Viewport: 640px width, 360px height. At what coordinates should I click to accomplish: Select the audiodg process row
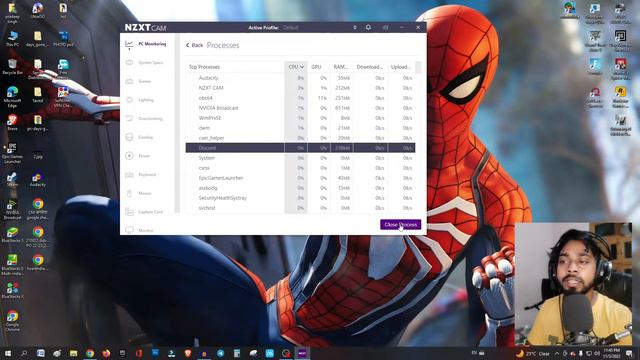[300, 188]
